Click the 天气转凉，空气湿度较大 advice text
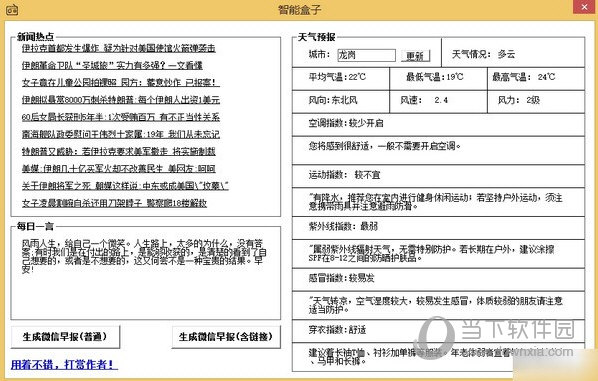The width and height of the screenshot is (598, 381). click(x=436, y=305)
